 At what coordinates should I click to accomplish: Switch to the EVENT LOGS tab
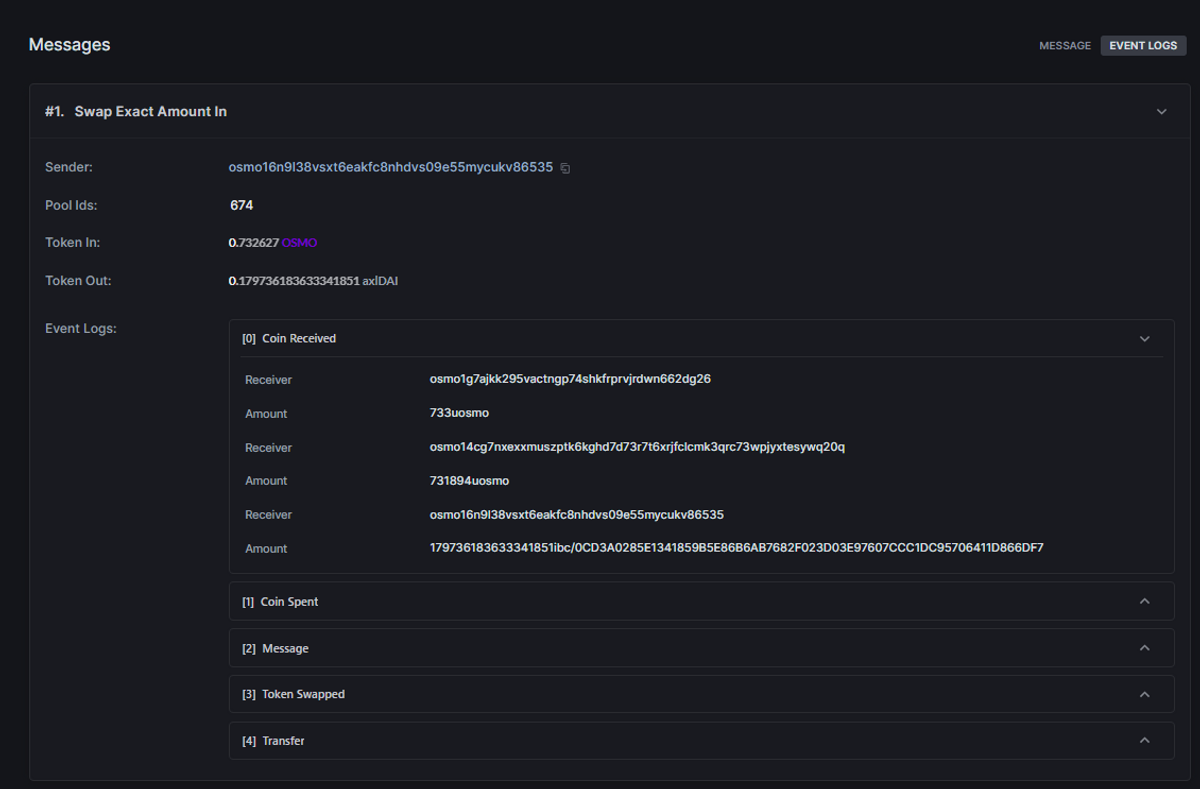pos(1143,46)
